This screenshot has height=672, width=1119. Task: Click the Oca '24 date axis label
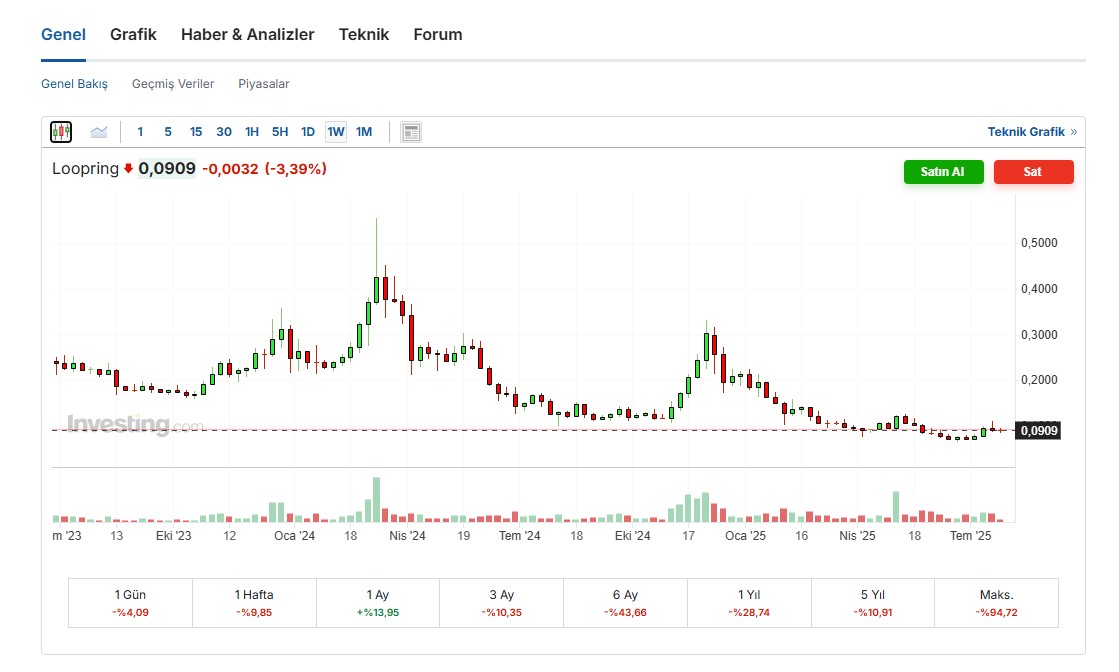pyautogui.click(x=295, y=536)
